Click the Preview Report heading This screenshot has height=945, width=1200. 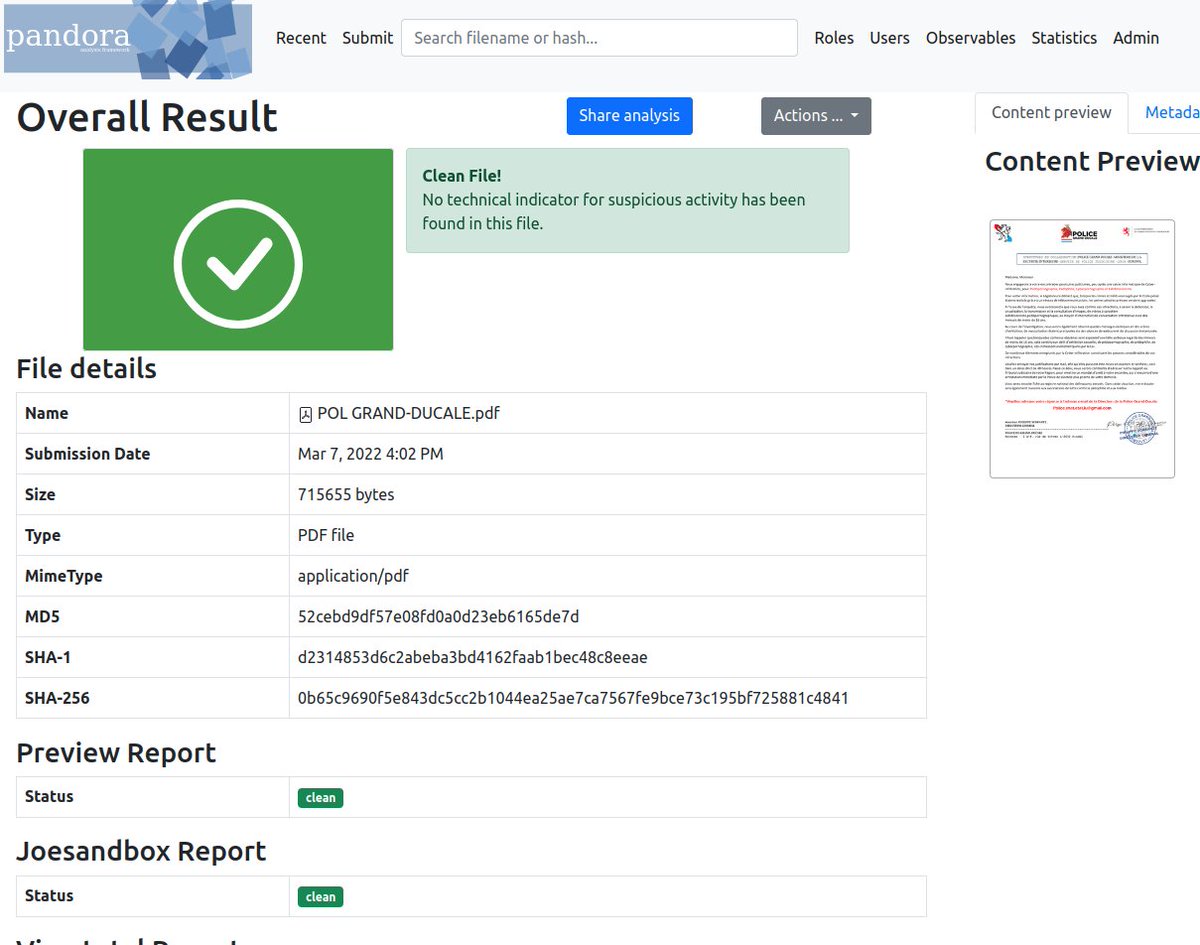click(116, 753)
